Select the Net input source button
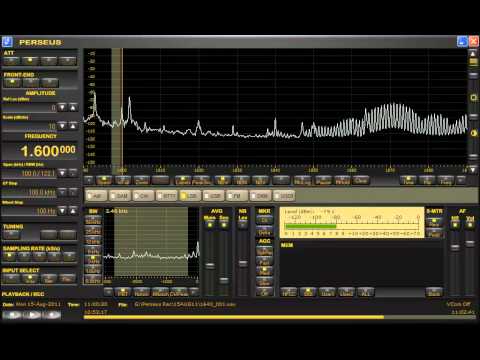480x360 pixels. click(x=49, y=278)
